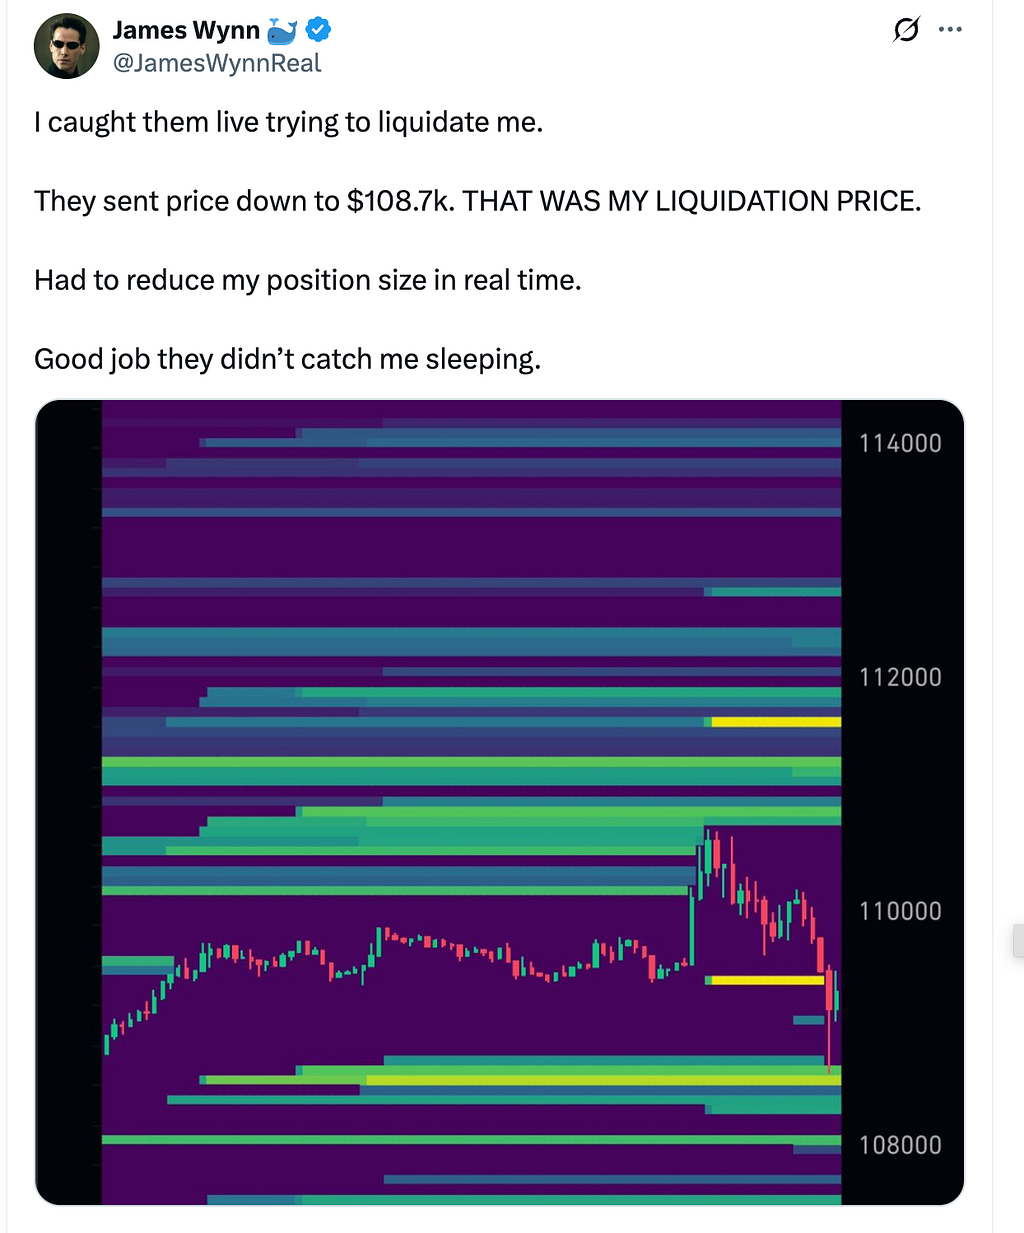Click the 112000 price axis label
Image resolution: width=1024 pixels, height=1233 pixels.
tap(900, 677)
